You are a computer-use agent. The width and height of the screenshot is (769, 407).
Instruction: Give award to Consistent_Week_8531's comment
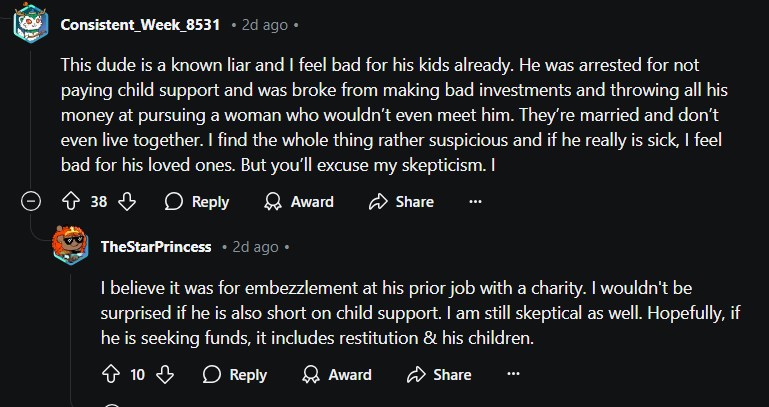pyautogui.click(x=298, y=202)
